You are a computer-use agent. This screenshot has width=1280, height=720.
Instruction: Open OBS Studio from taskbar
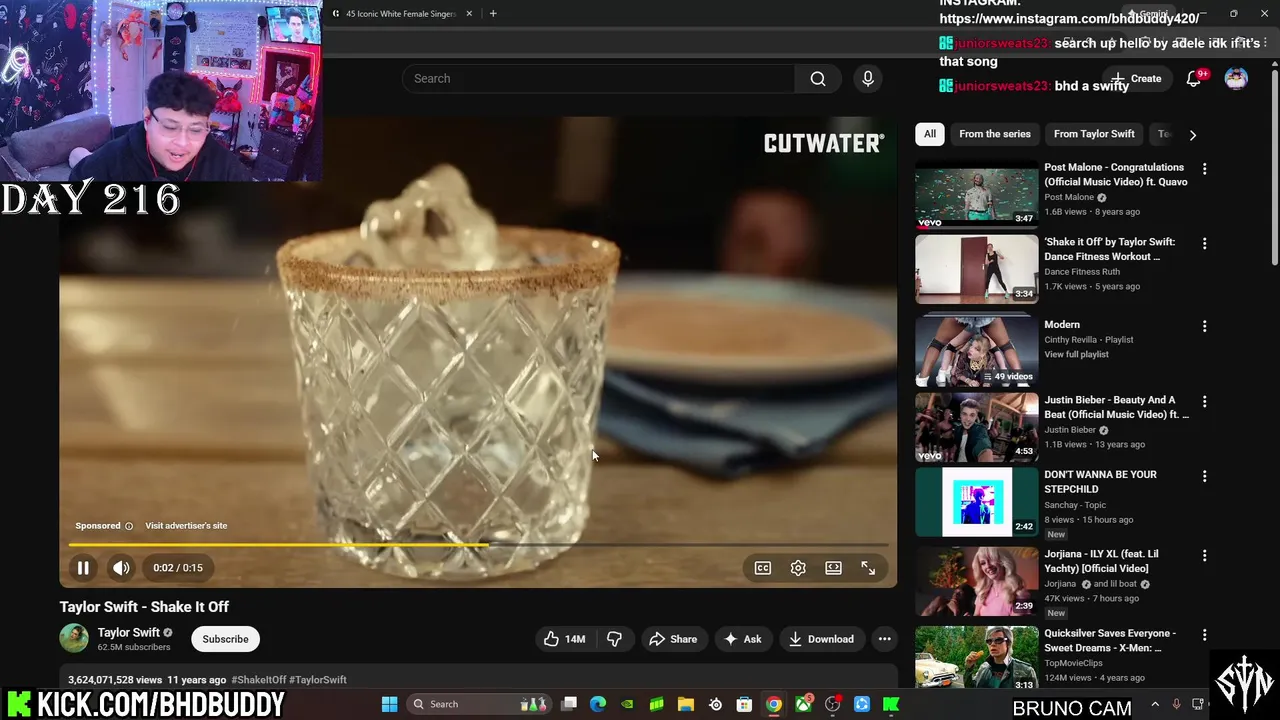(x=832, y=705)
